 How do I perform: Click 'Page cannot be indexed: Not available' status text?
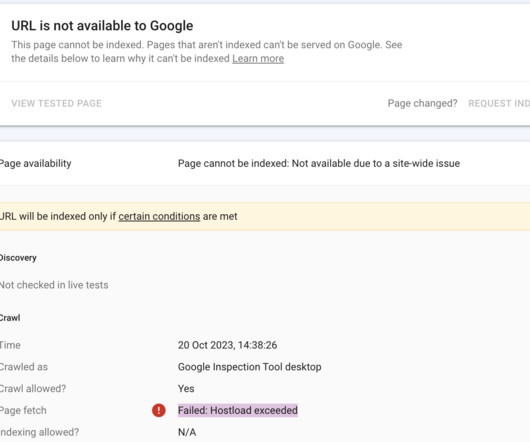(319, 164)
